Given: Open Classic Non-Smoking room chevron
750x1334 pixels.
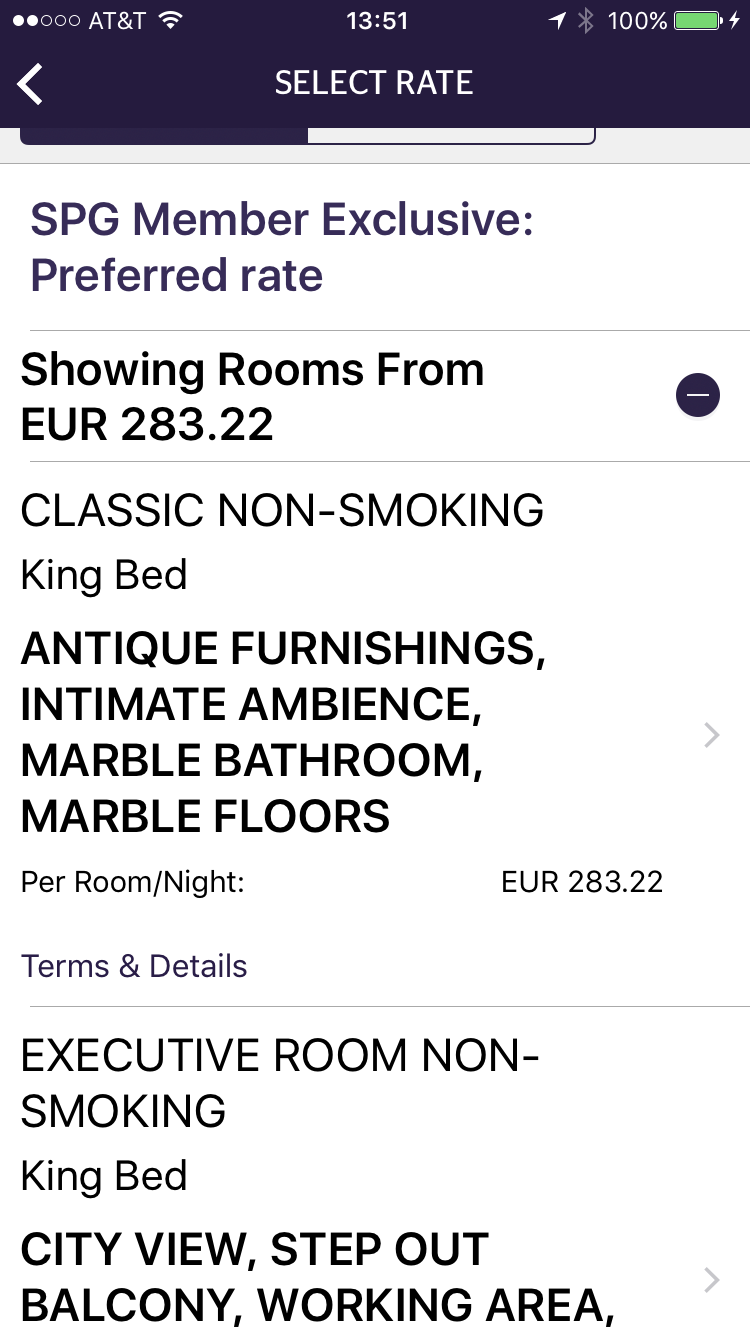Looking at the screenshot, I should click(711, 736).
